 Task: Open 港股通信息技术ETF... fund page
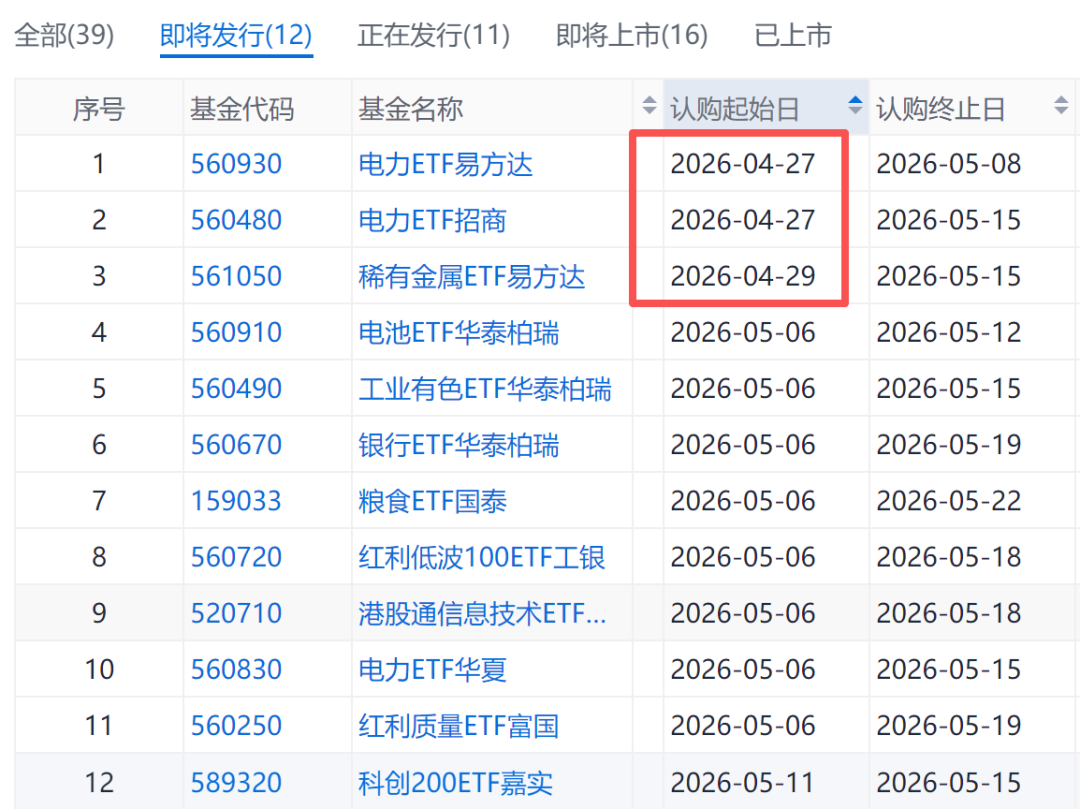[x=482, y=613]
